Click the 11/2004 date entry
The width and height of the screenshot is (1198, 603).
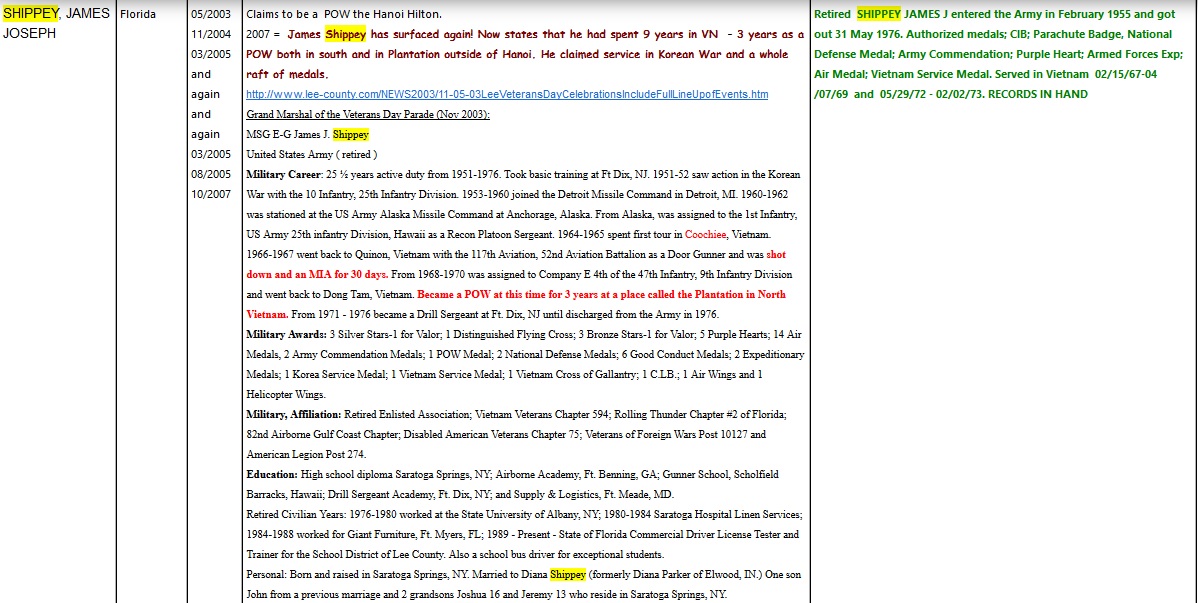(210, 34)
